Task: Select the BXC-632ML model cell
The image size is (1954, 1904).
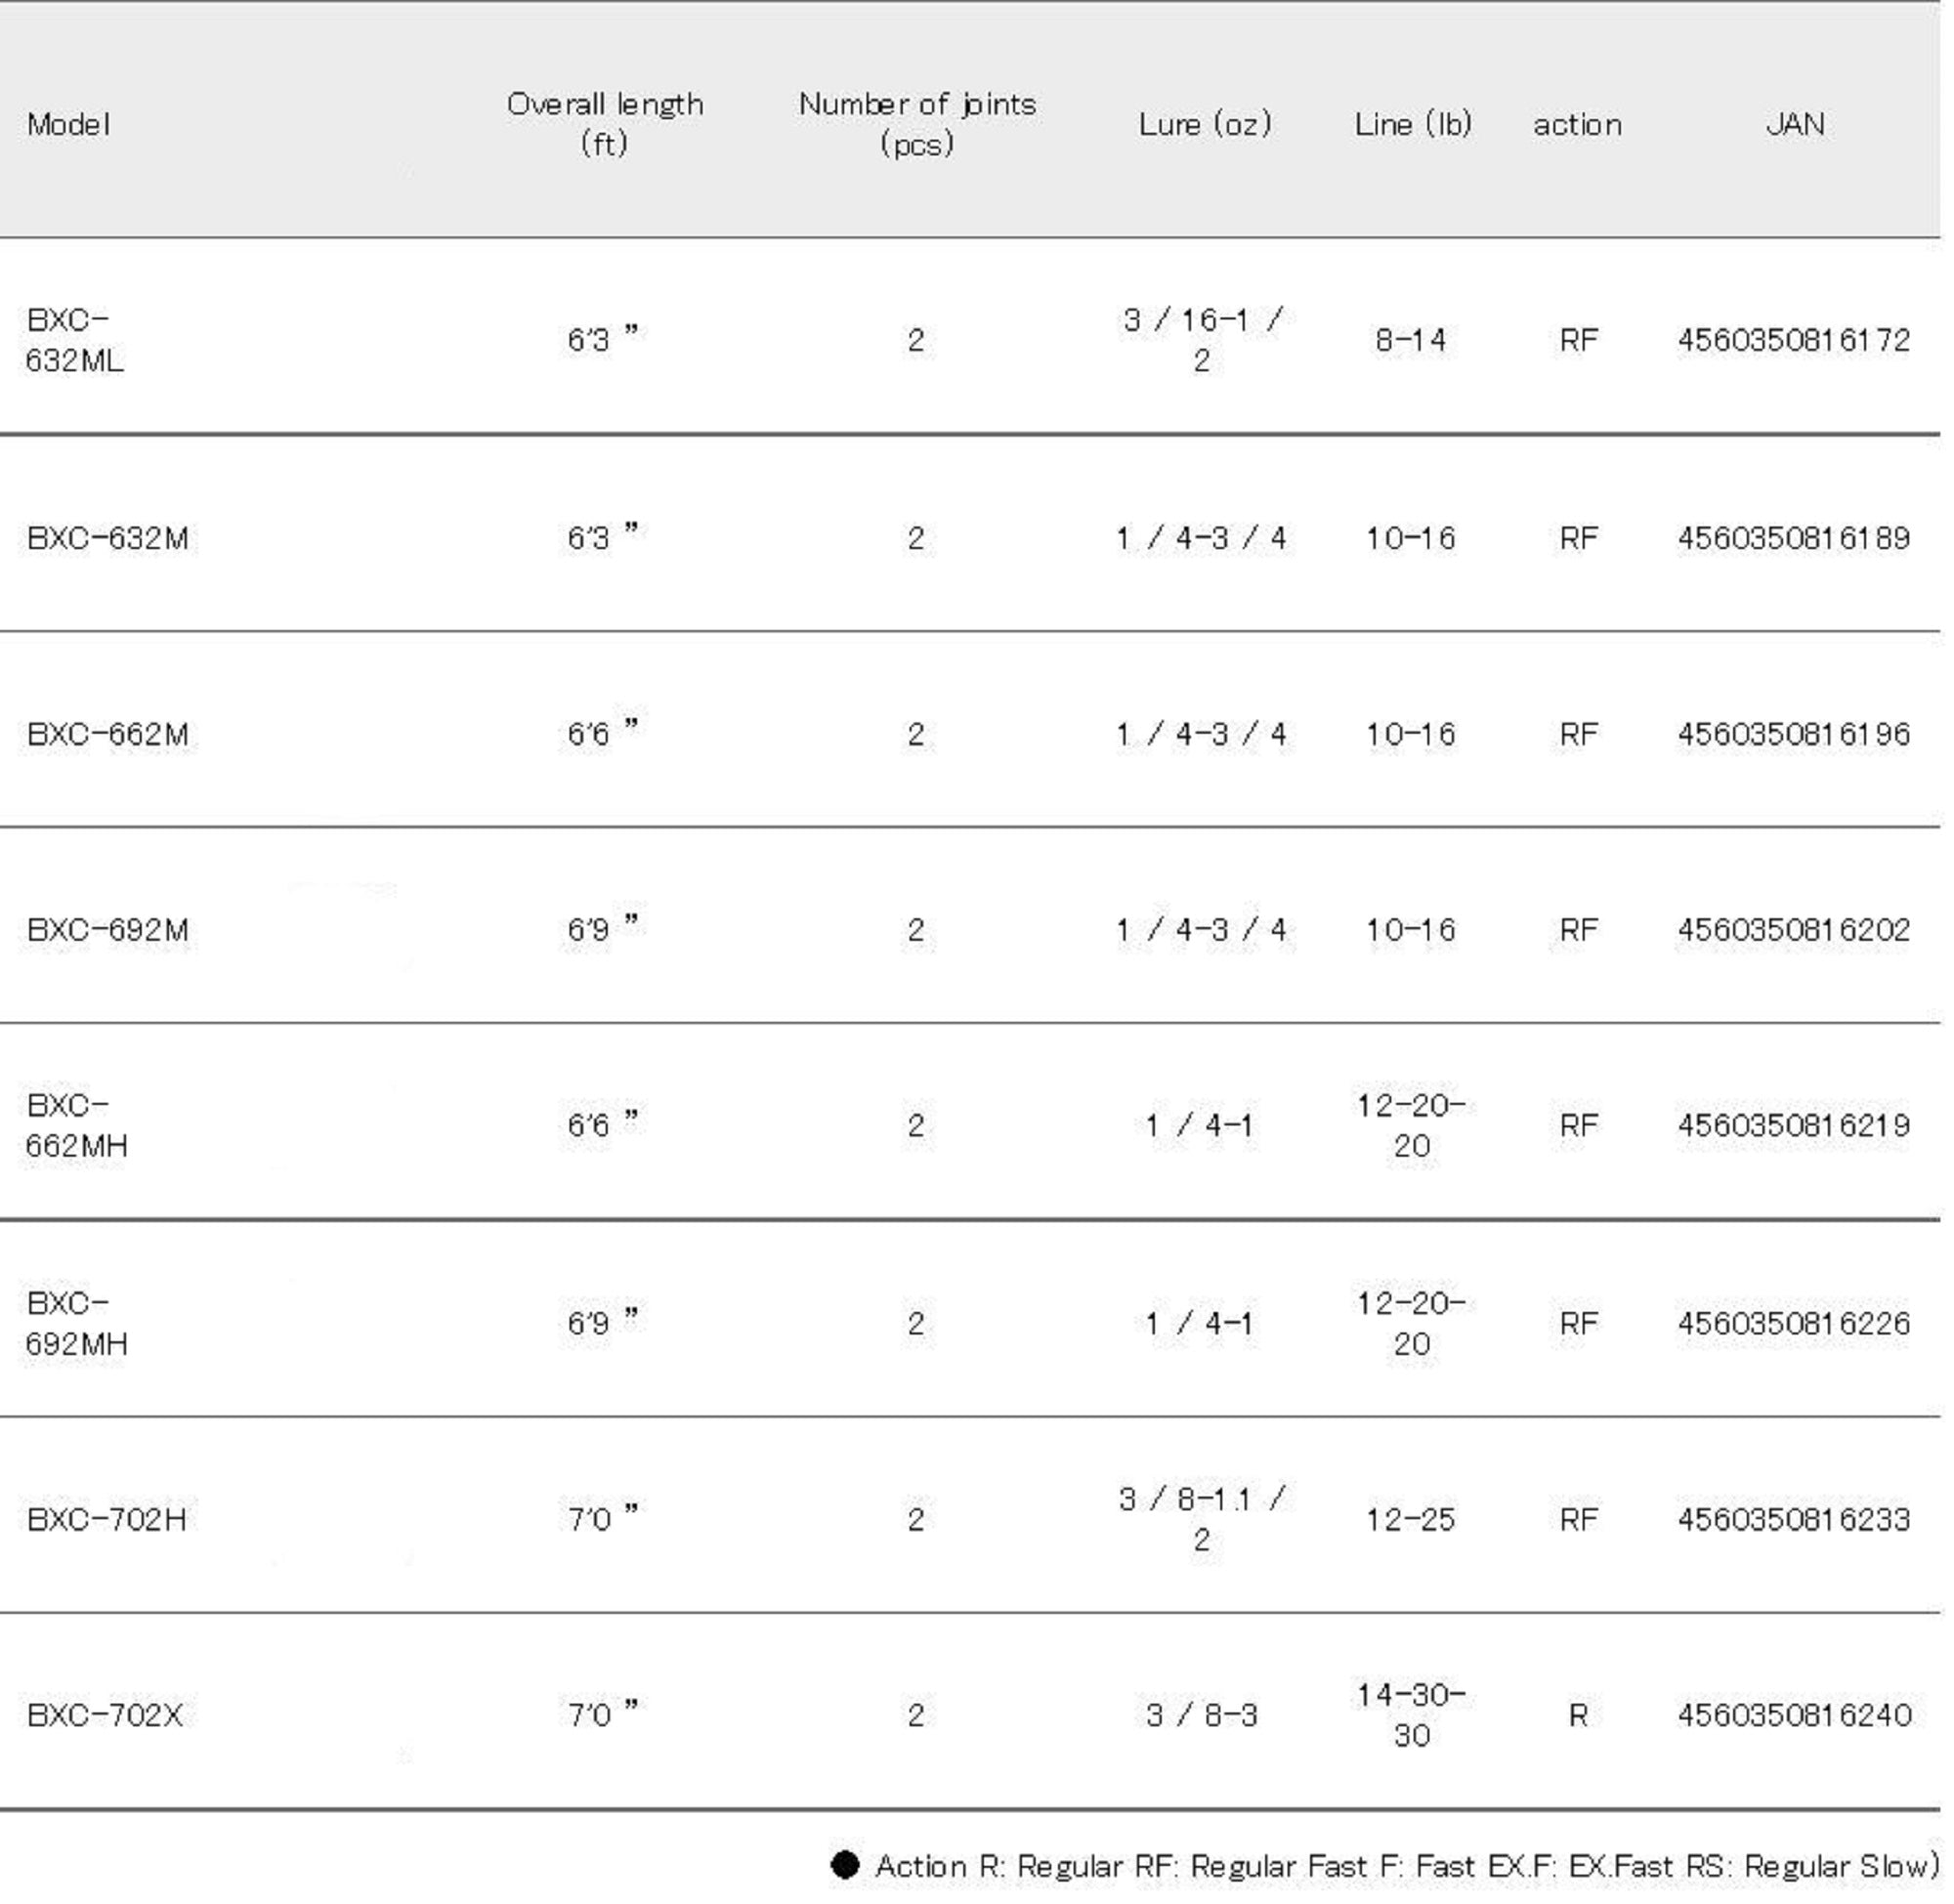Action: [x=75, y=340]
